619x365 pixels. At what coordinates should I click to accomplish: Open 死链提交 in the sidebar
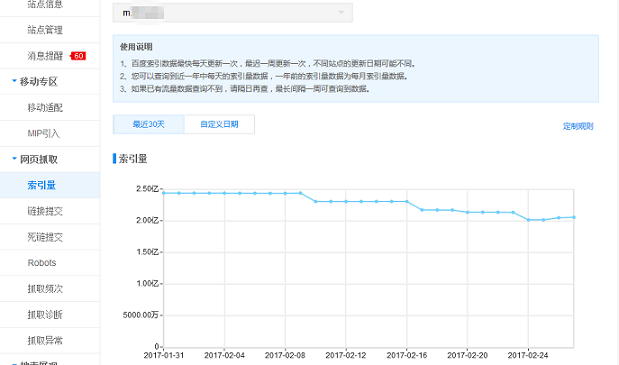coord(45,237)
